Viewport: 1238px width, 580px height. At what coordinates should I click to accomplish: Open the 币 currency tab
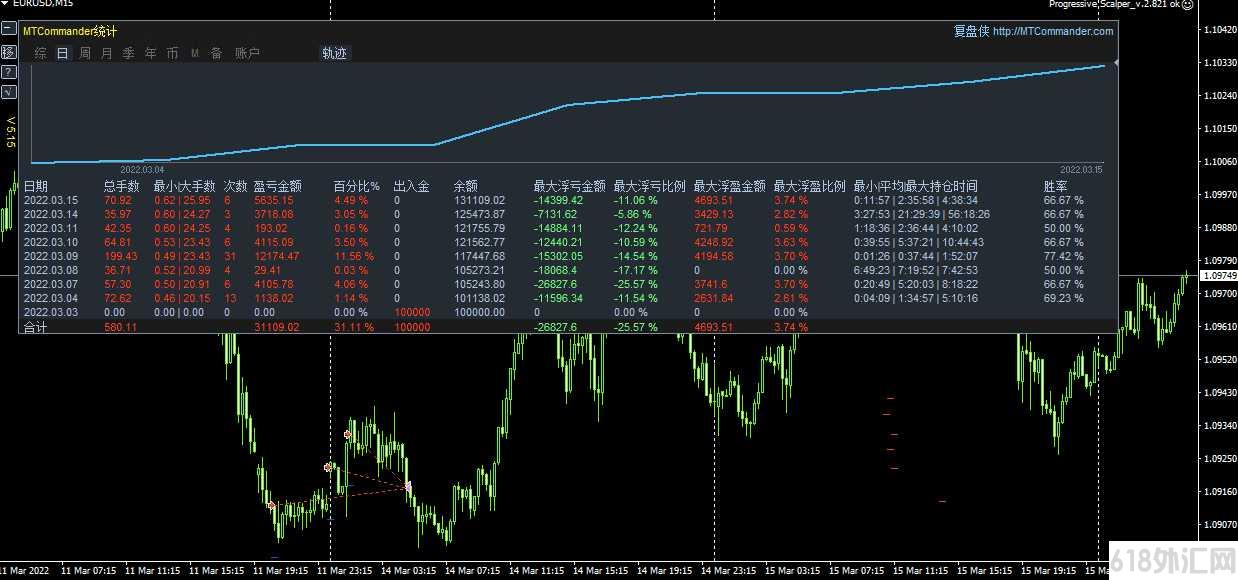173,53
